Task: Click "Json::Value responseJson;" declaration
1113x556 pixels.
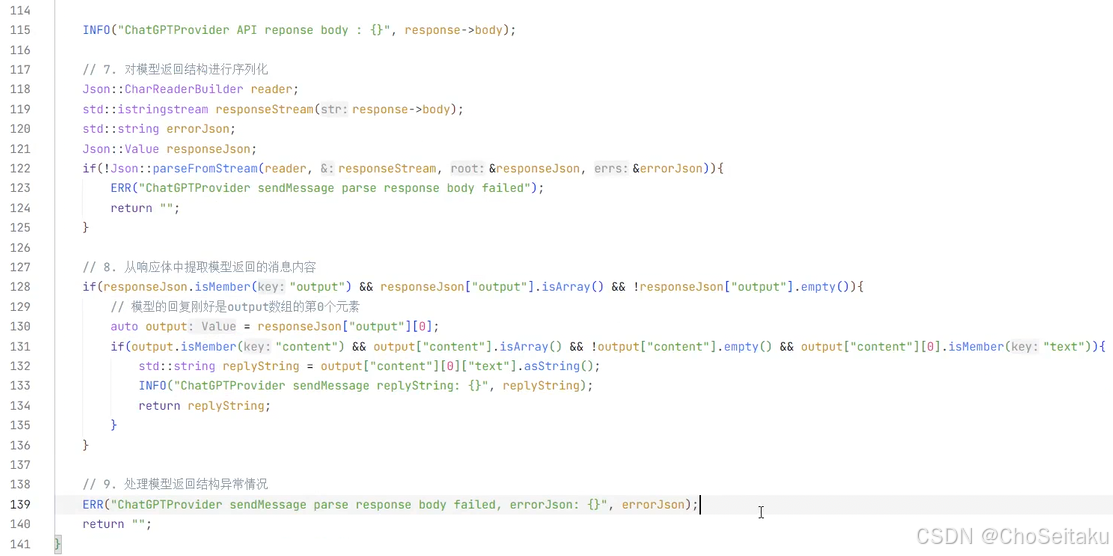Action: pos(169,149)
